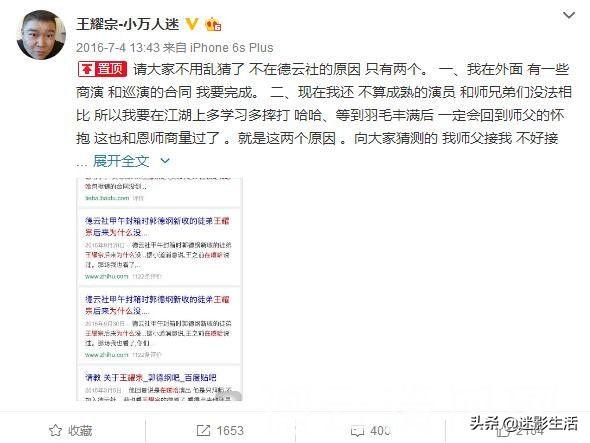Click the star favorite icon
Image resolution: width=590 pixels, height=443 pixels.
55,430
